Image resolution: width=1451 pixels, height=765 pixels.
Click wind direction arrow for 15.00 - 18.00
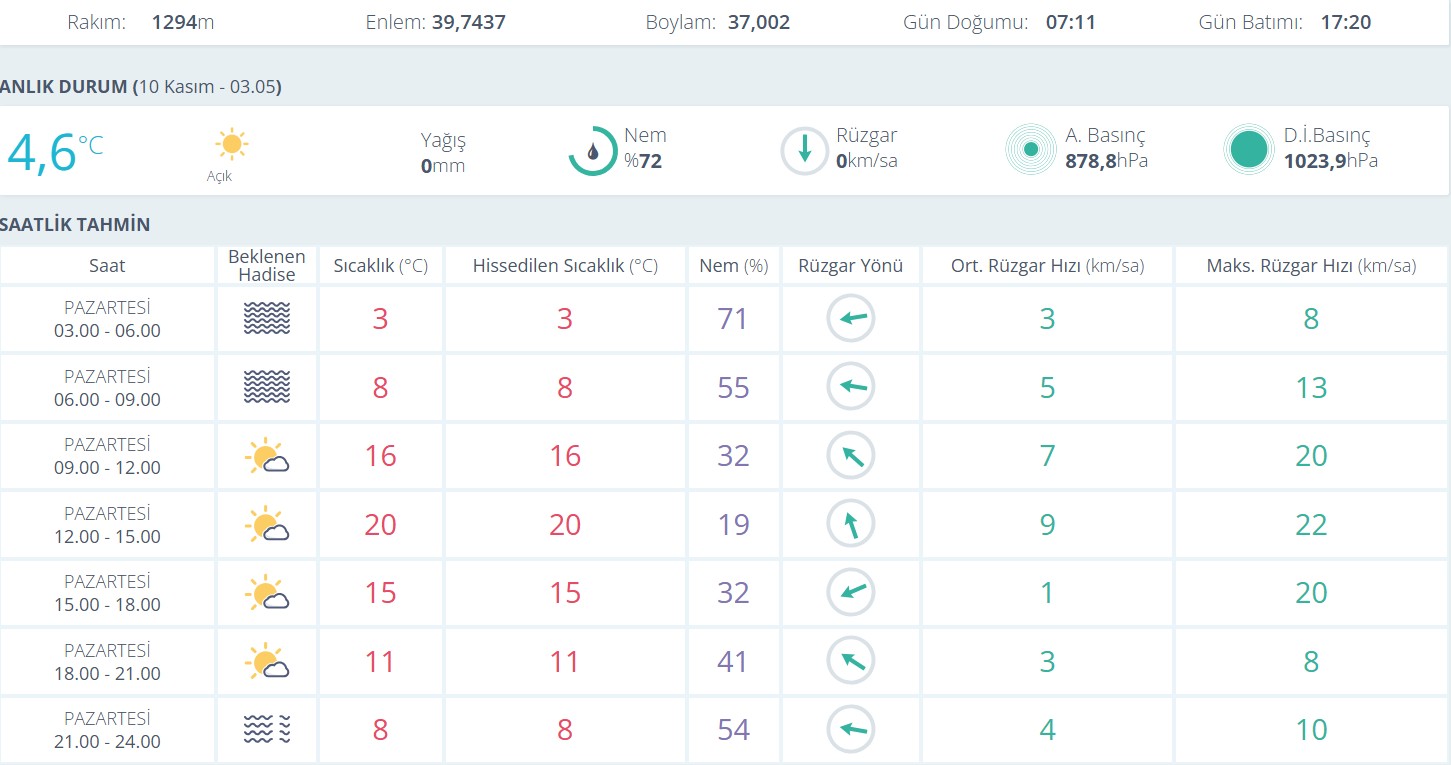click(851, 593)
